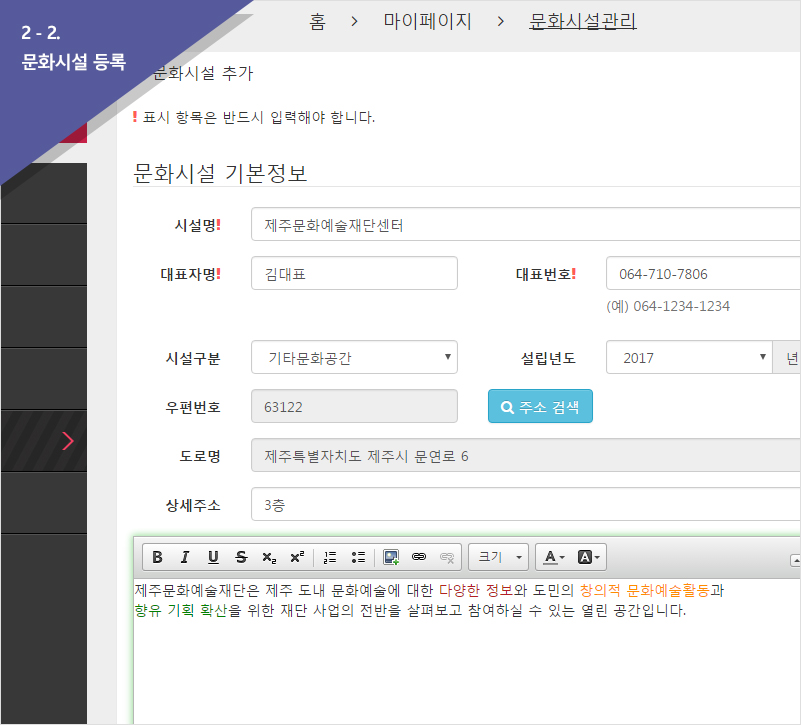Apply underline formatting in the editor
The height and width of the screenshot is (725, 801).
213,557
